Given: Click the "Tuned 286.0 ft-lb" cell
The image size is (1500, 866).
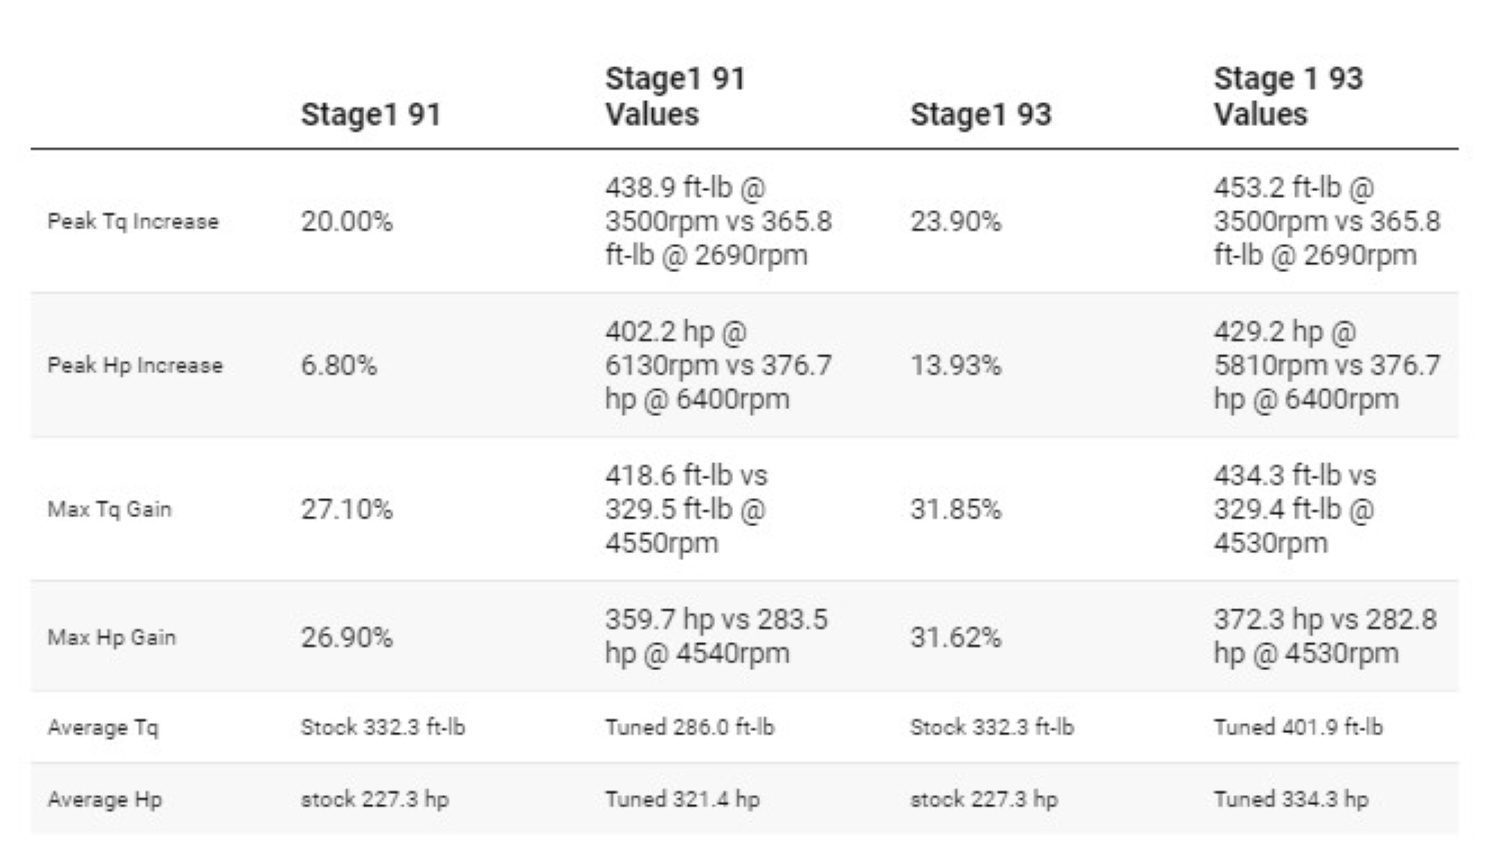Looking at the screenshot, I should [689, 727].
